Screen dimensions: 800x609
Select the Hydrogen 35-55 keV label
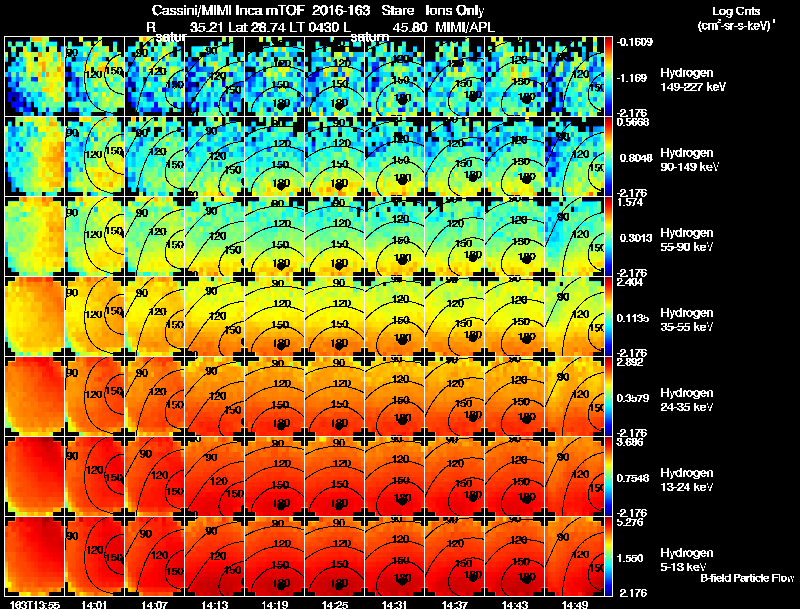[687, 320]
